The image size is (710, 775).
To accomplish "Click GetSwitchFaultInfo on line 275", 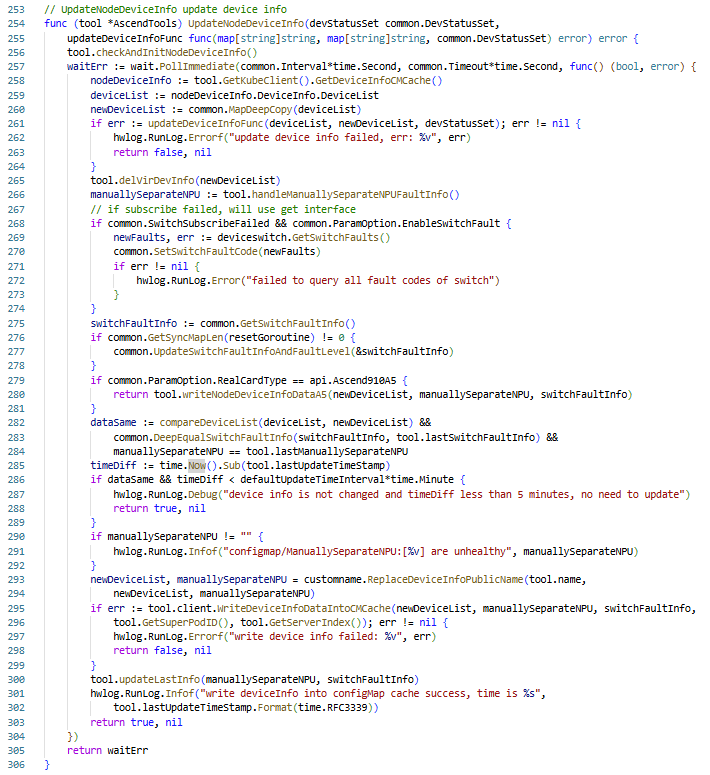I will coord(292,324).
